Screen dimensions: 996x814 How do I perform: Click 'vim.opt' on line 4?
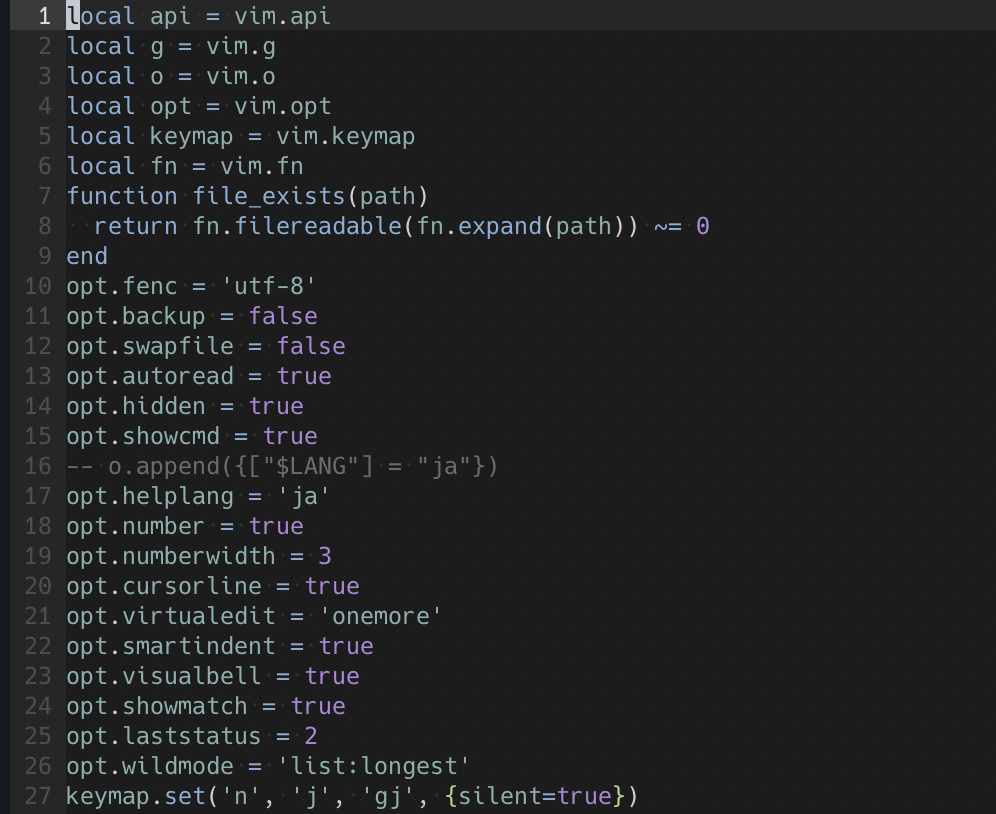(283, 106)
